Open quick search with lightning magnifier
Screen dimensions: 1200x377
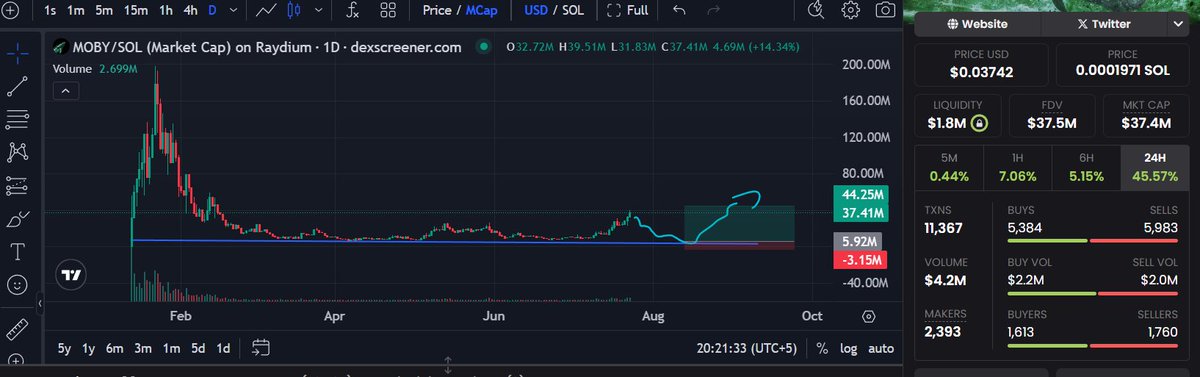[816, 11]
